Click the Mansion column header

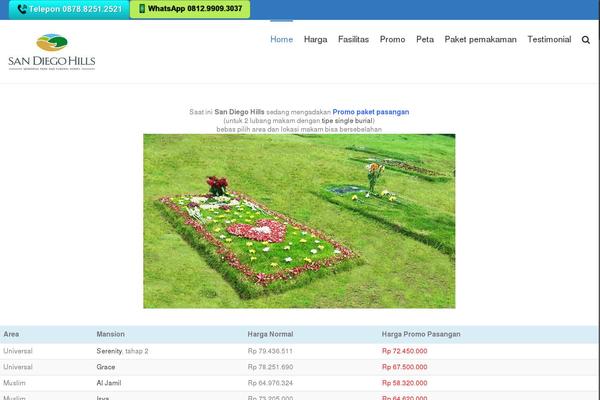(x=110, y=334)
